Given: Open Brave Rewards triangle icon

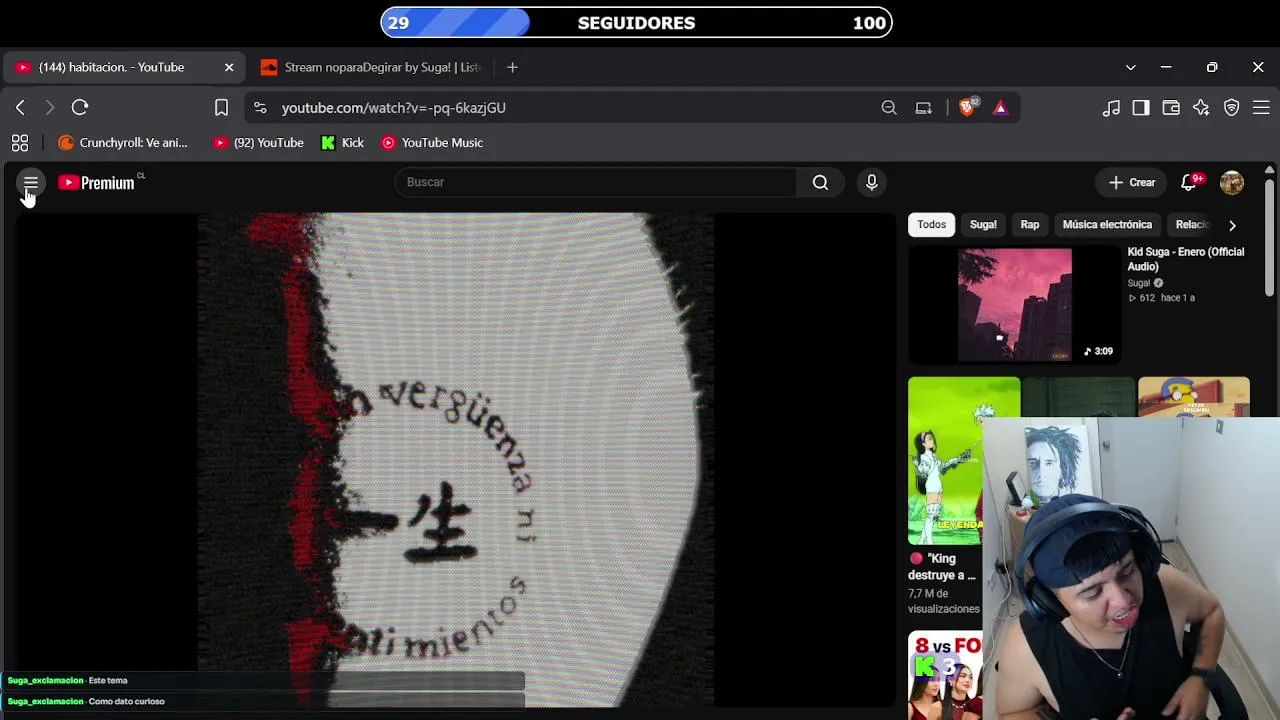Looking at the screenshot, I should coord(1000,107).
